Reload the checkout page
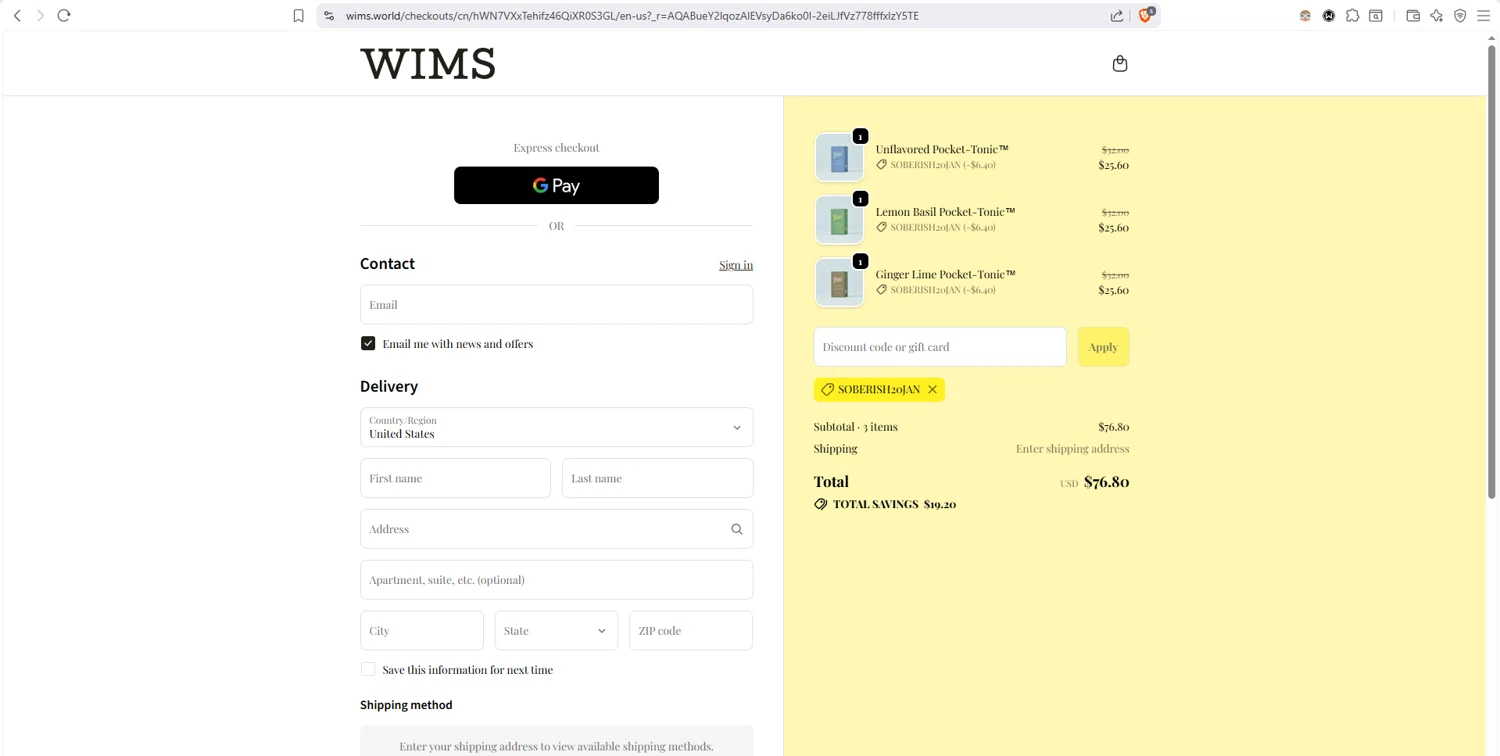The height and width of the screenshot is (756, 1500). point(64,15)
